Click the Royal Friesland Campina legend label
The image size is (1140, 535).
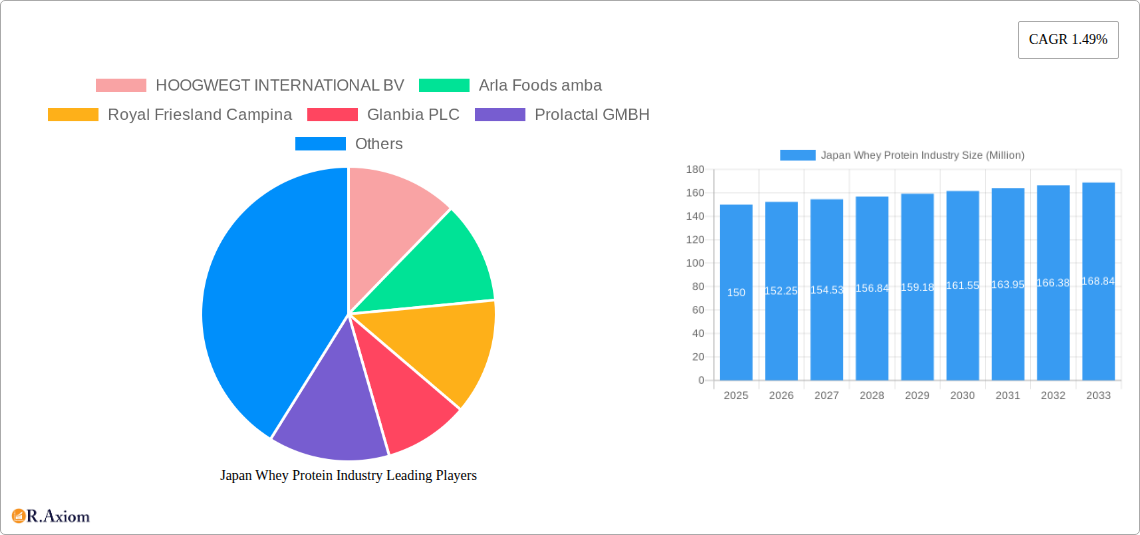[x=200, y=115]
